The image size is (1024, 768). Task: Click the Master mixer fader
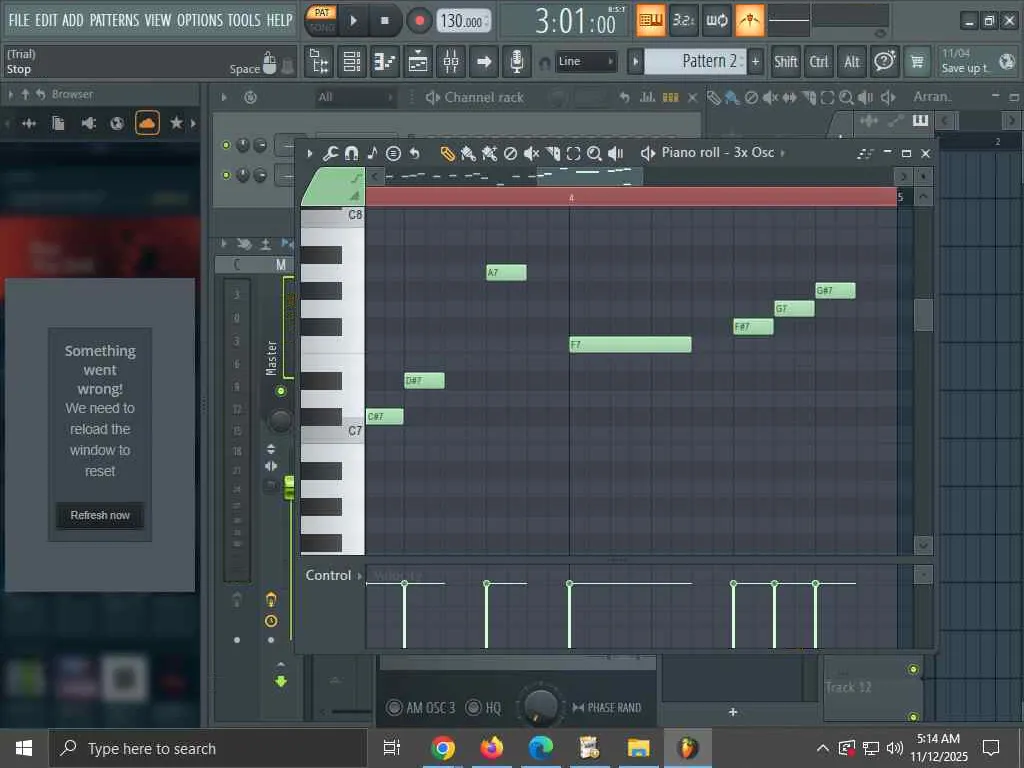pyautogui.click(x=289, y=488)
